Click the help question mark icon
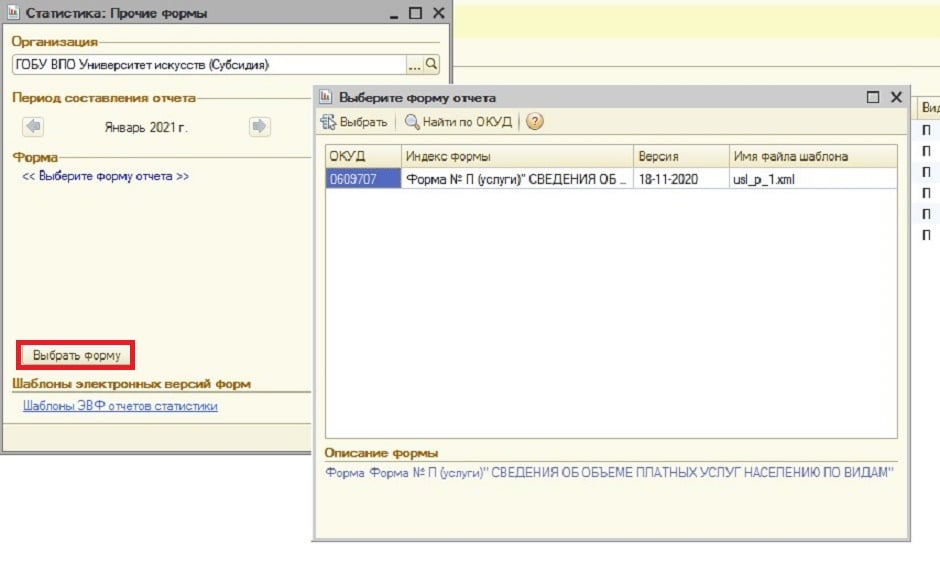This screenshot has width=940, height=585. (535, 122)
